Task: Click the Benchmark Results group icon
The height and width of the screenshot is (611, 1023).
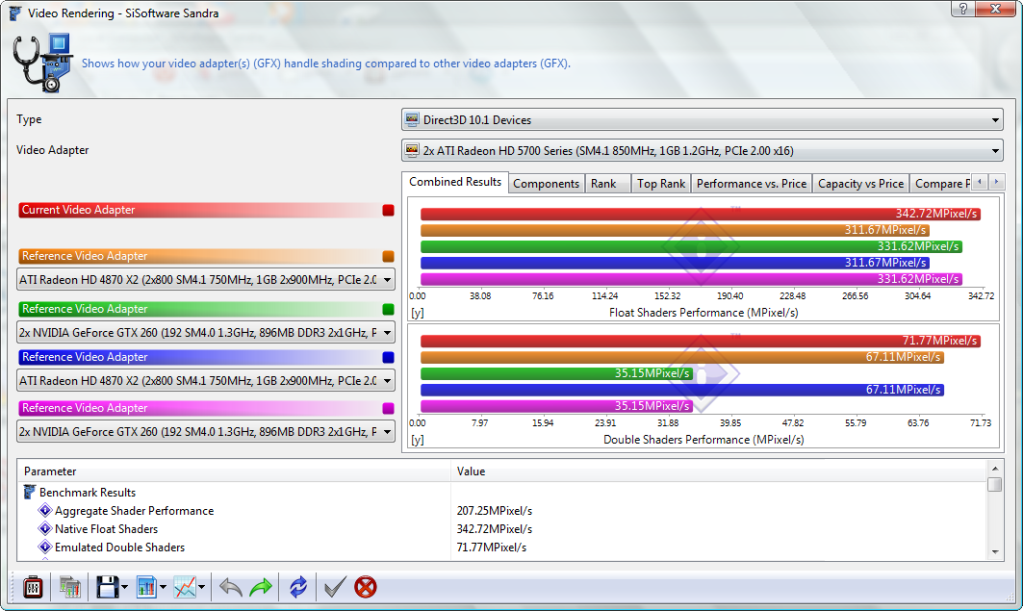Action: pos(29,492)
